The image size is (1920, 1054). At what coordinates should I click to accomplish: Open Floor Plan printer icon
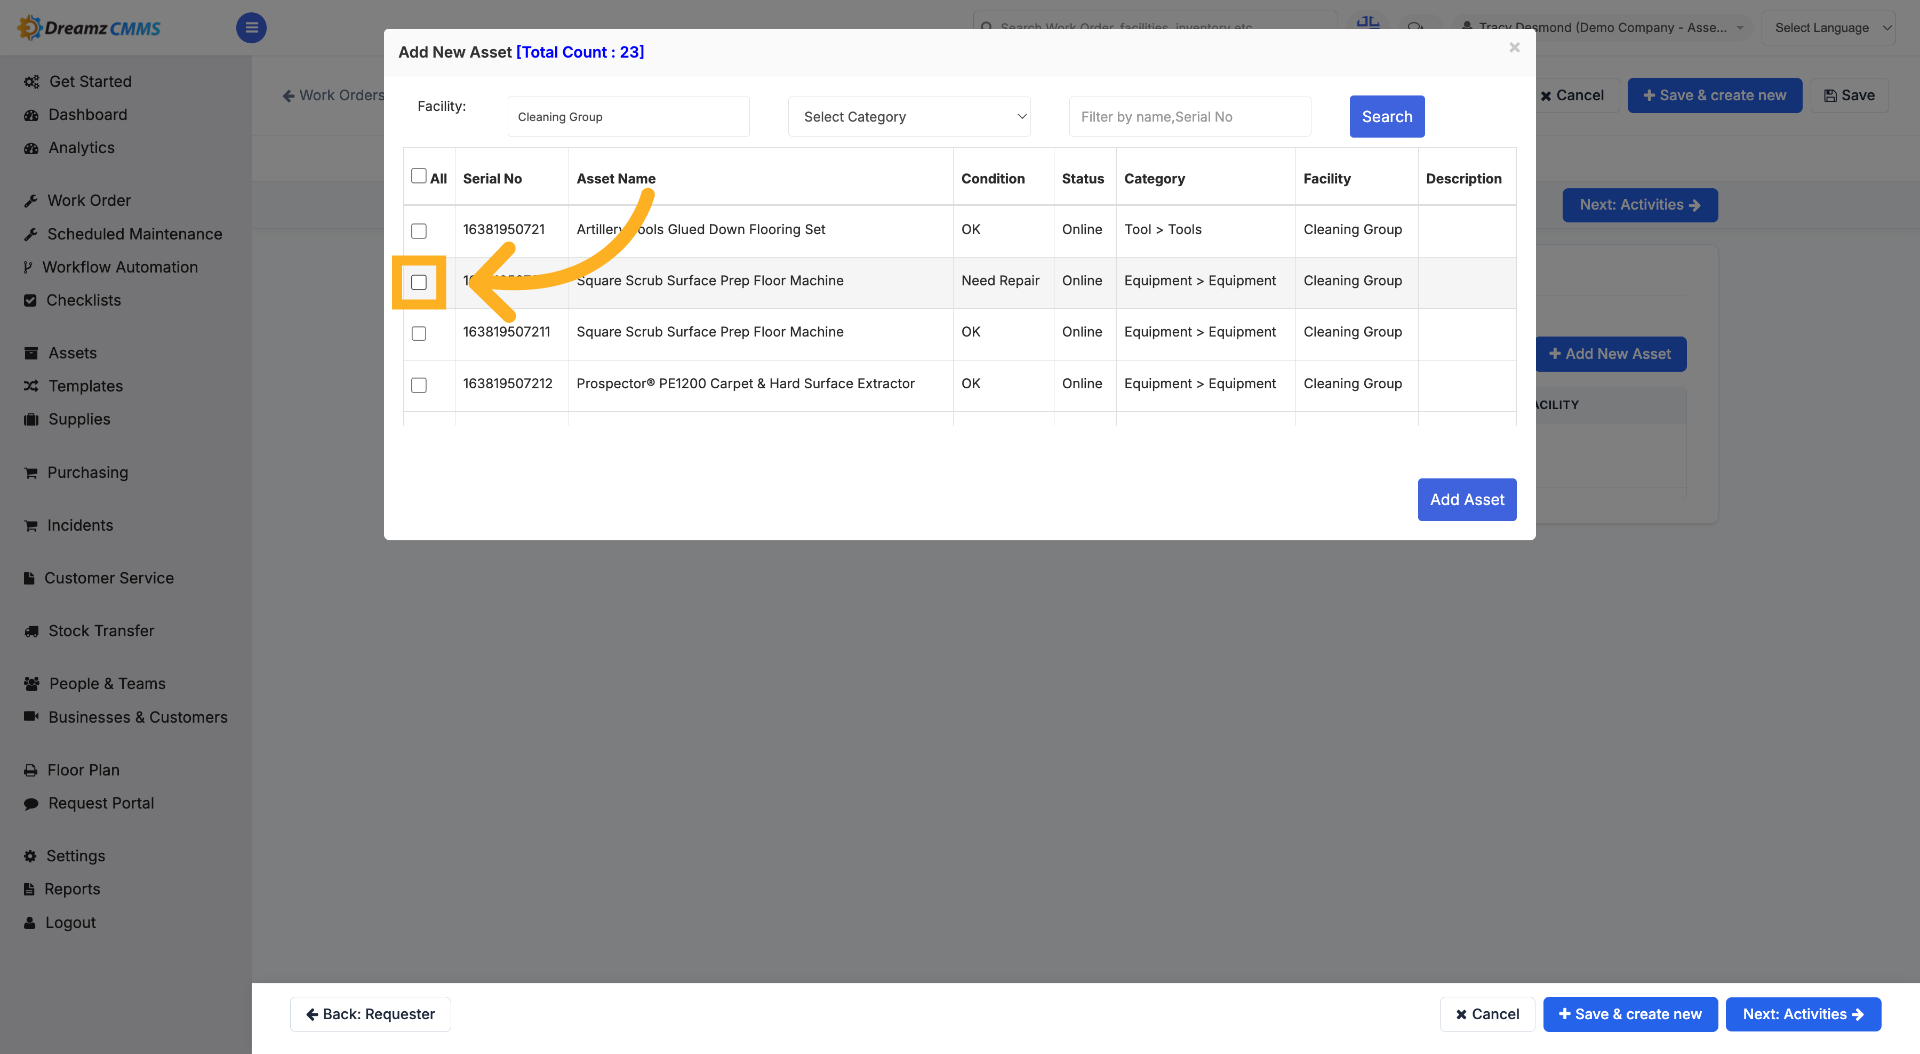[x=31, y=771]
